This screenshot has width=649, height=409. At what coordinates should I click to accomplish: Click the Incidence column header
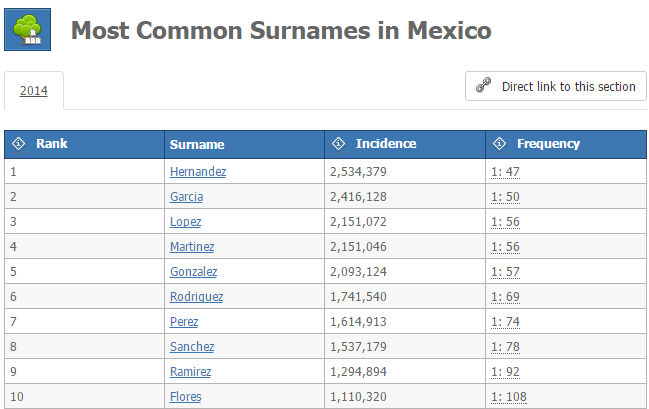405,144
